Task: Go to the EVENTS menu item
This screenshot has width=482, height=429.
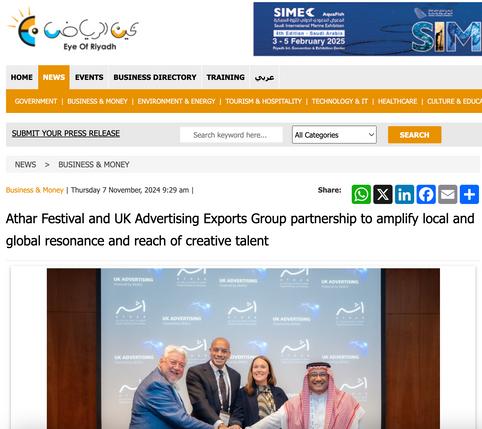Action: pos(89,77)
